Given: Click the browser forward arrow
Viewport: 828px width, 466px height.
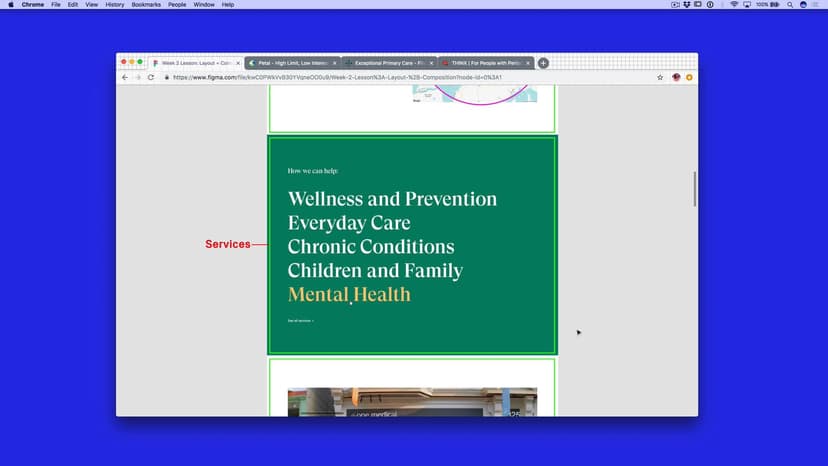Looking at the screenshot, I should 138,77.
